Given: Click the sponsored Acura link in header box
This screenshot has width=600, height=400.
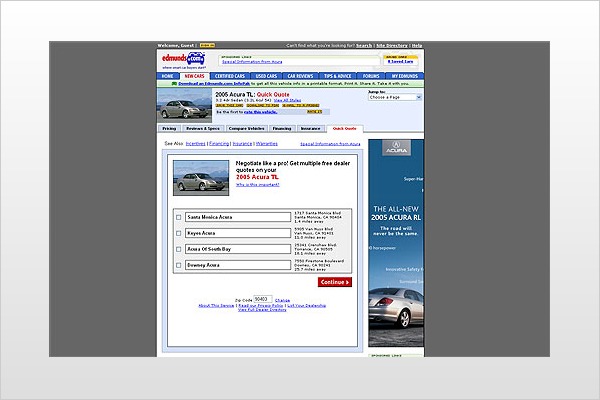Looking at the screenshot, I should click(x=252, y=62).
